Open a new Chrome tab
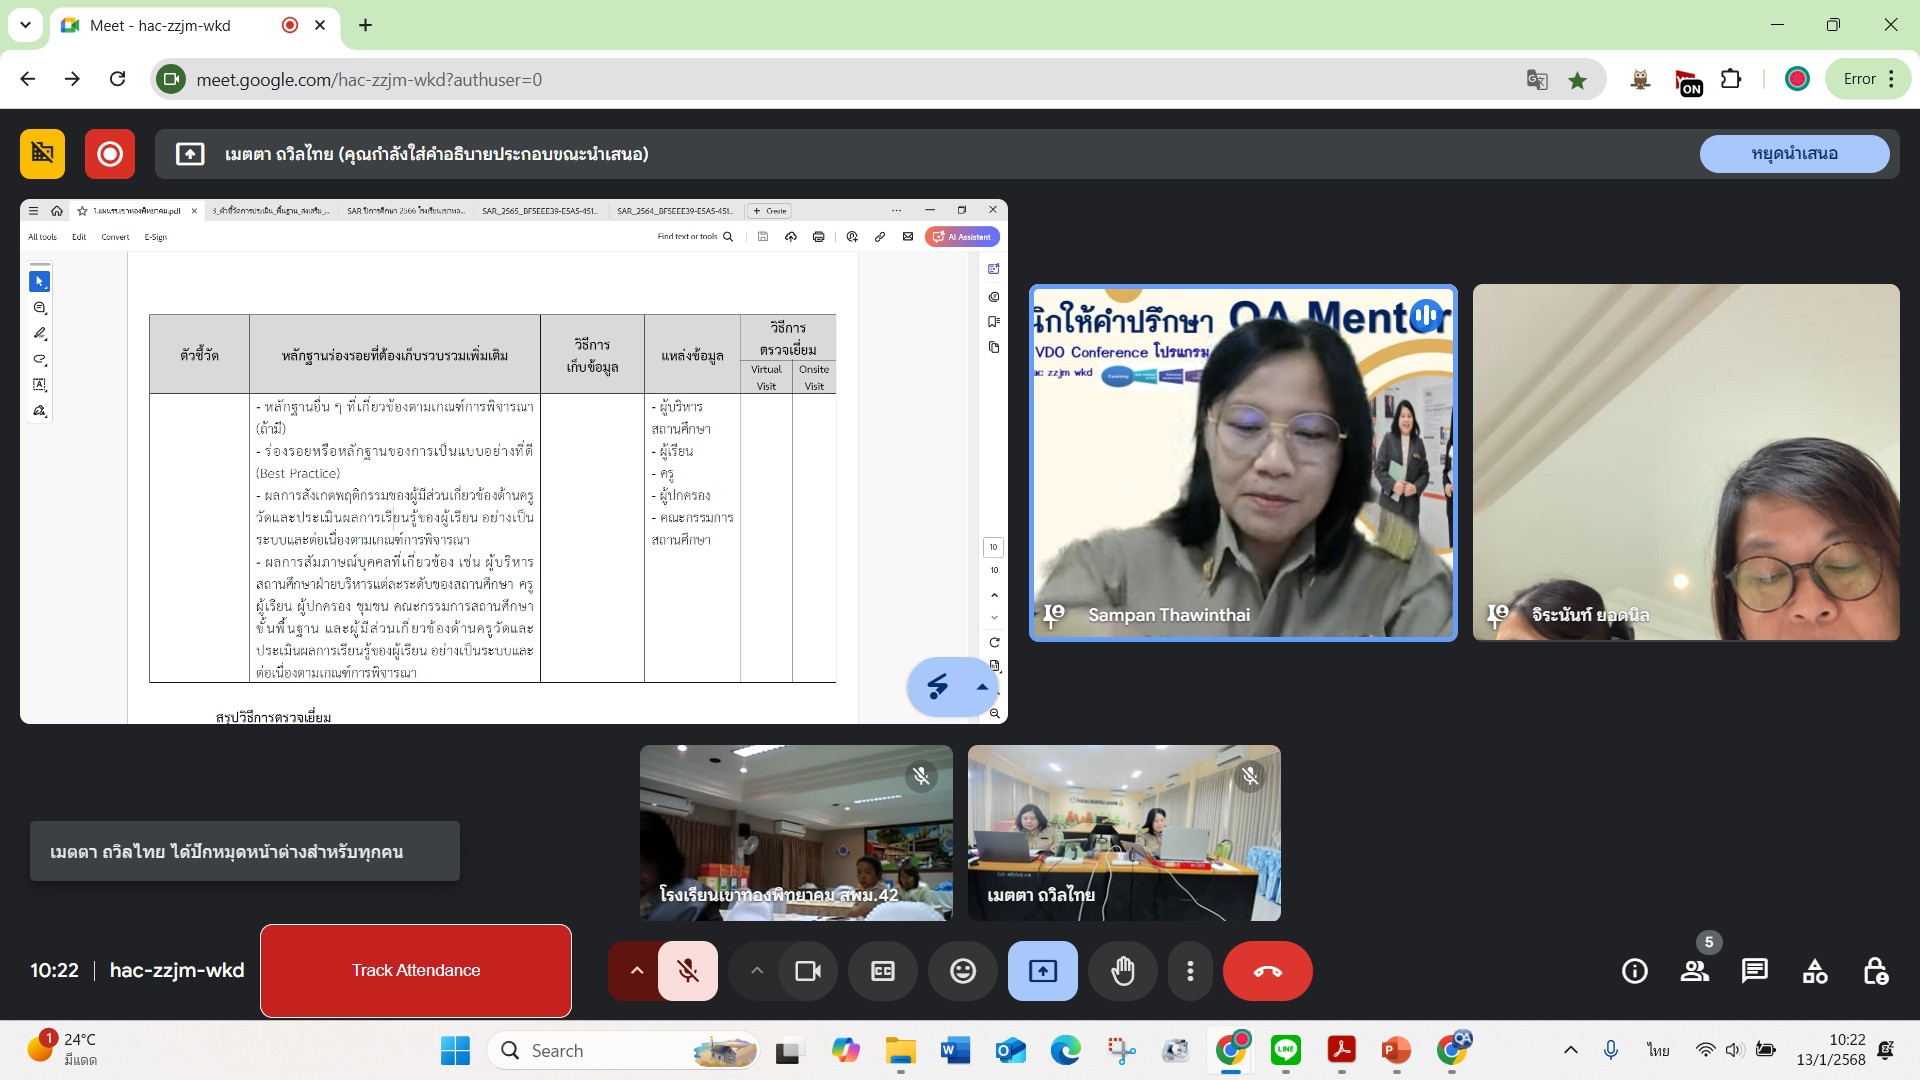1920x1080 pixels. 365,25
